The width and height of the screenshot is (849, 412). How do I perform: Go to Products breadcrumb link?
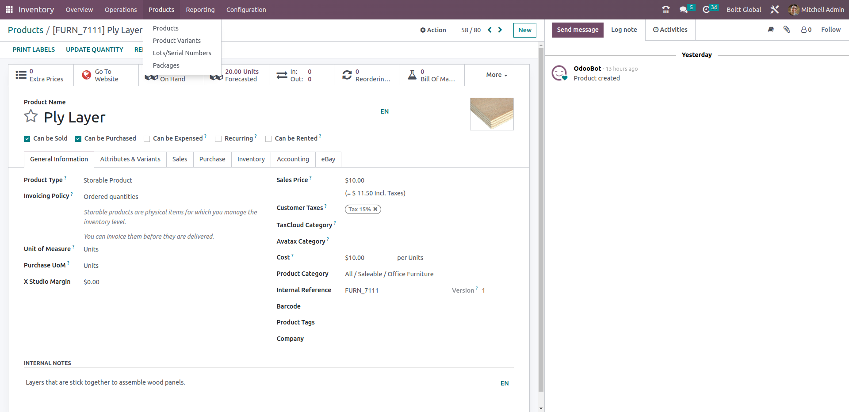pyautogui.click(x=25, y=30)
